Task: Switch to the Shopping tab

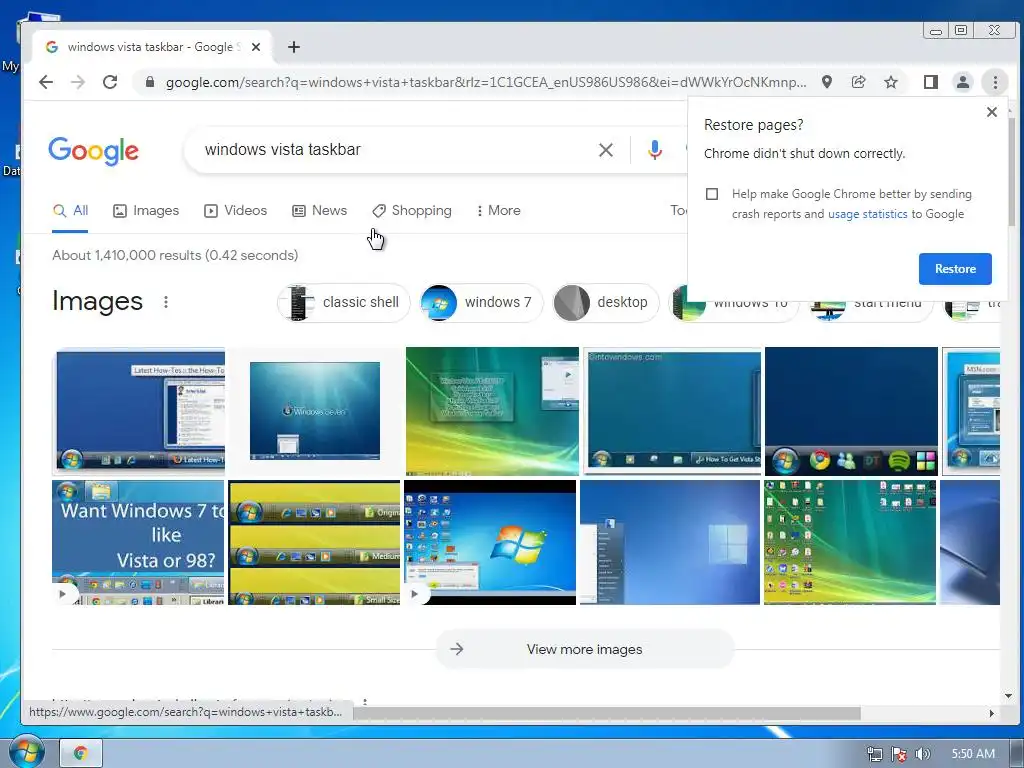Action: pos(412,211)
